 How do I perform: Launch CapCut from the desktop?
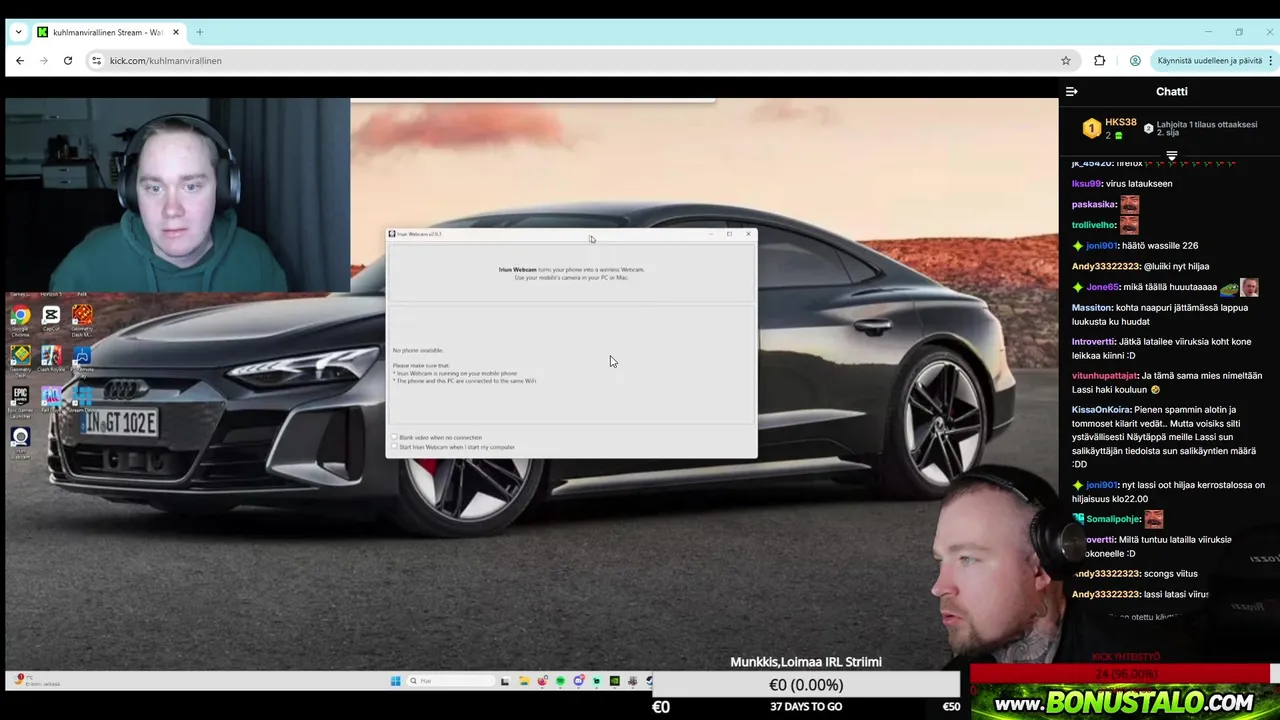[x=51, y=318]
